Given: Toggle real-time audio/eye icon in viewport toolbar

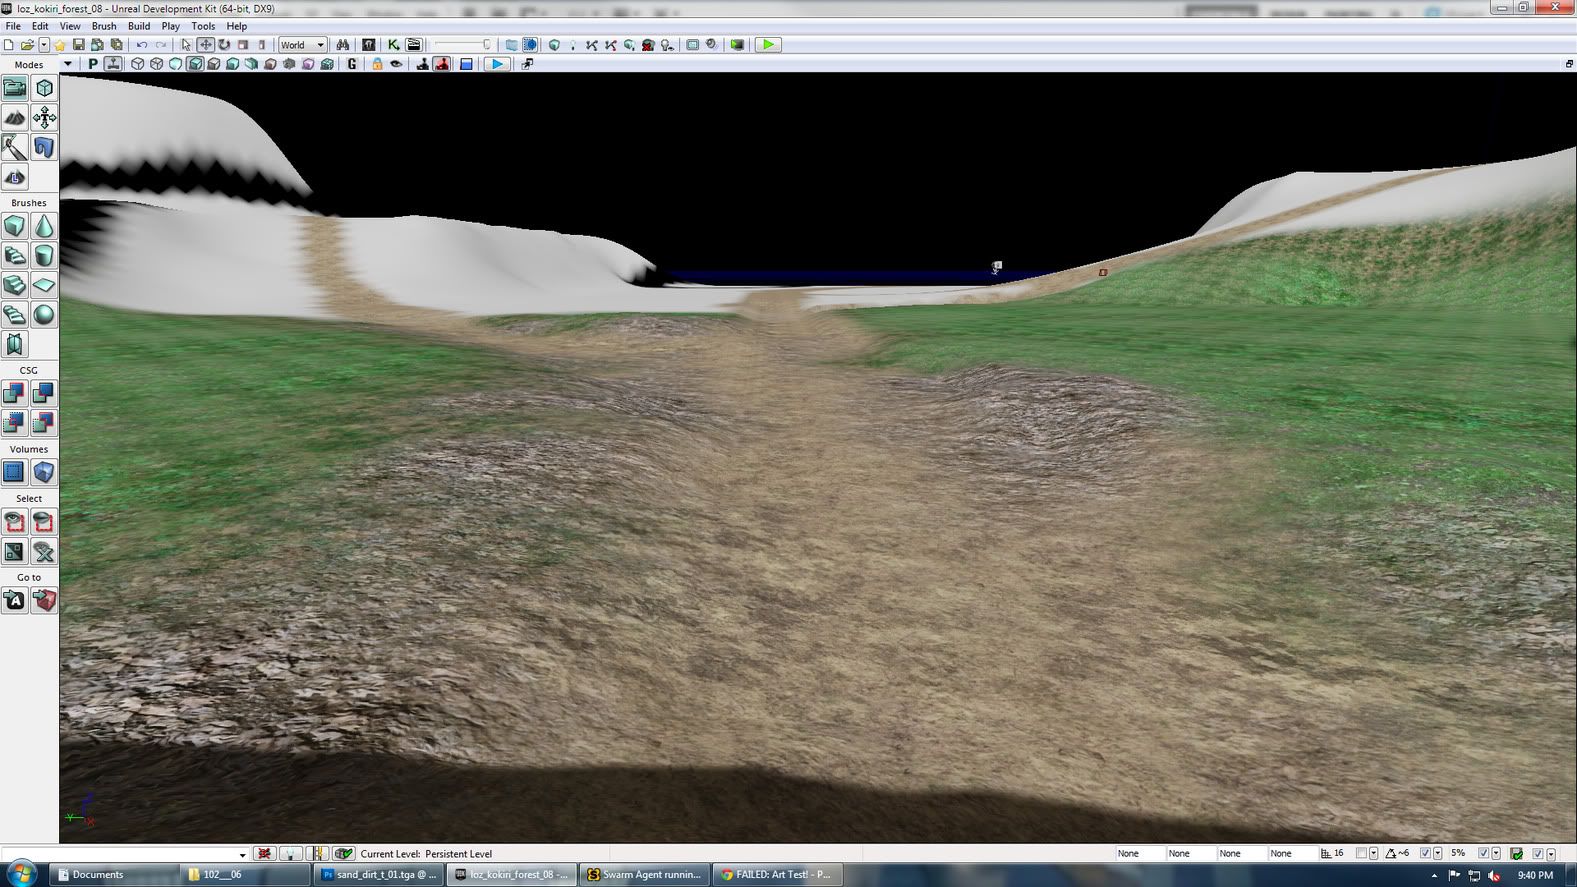Looking at the screenshot, I should [396, 64].
